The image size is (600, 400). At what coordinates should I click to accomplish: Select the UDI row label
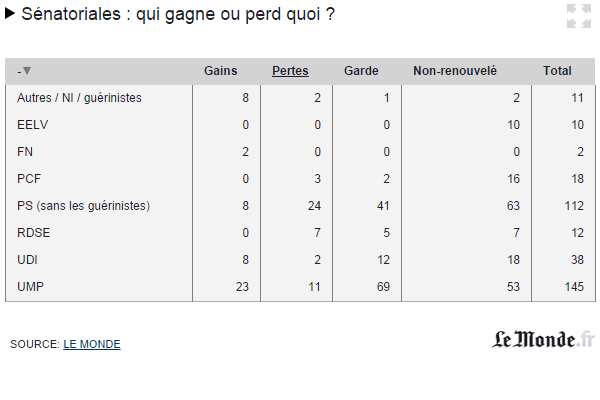28,260
